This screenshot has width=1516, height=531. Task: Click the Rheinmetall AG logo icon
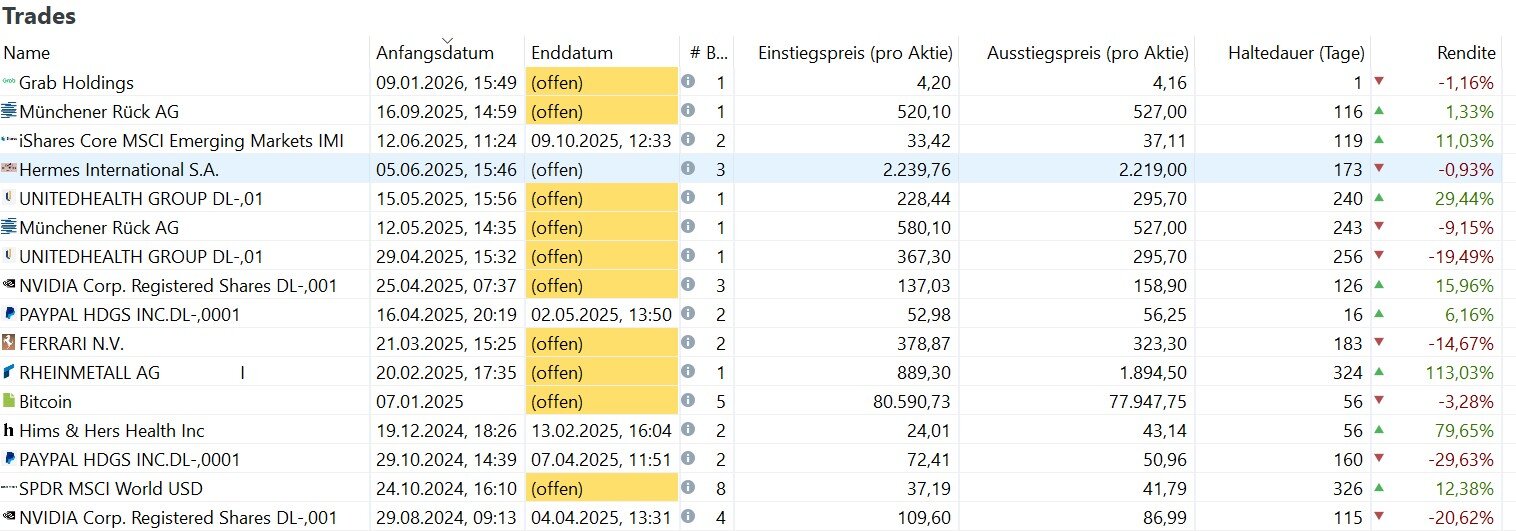(x=9, y=372)
